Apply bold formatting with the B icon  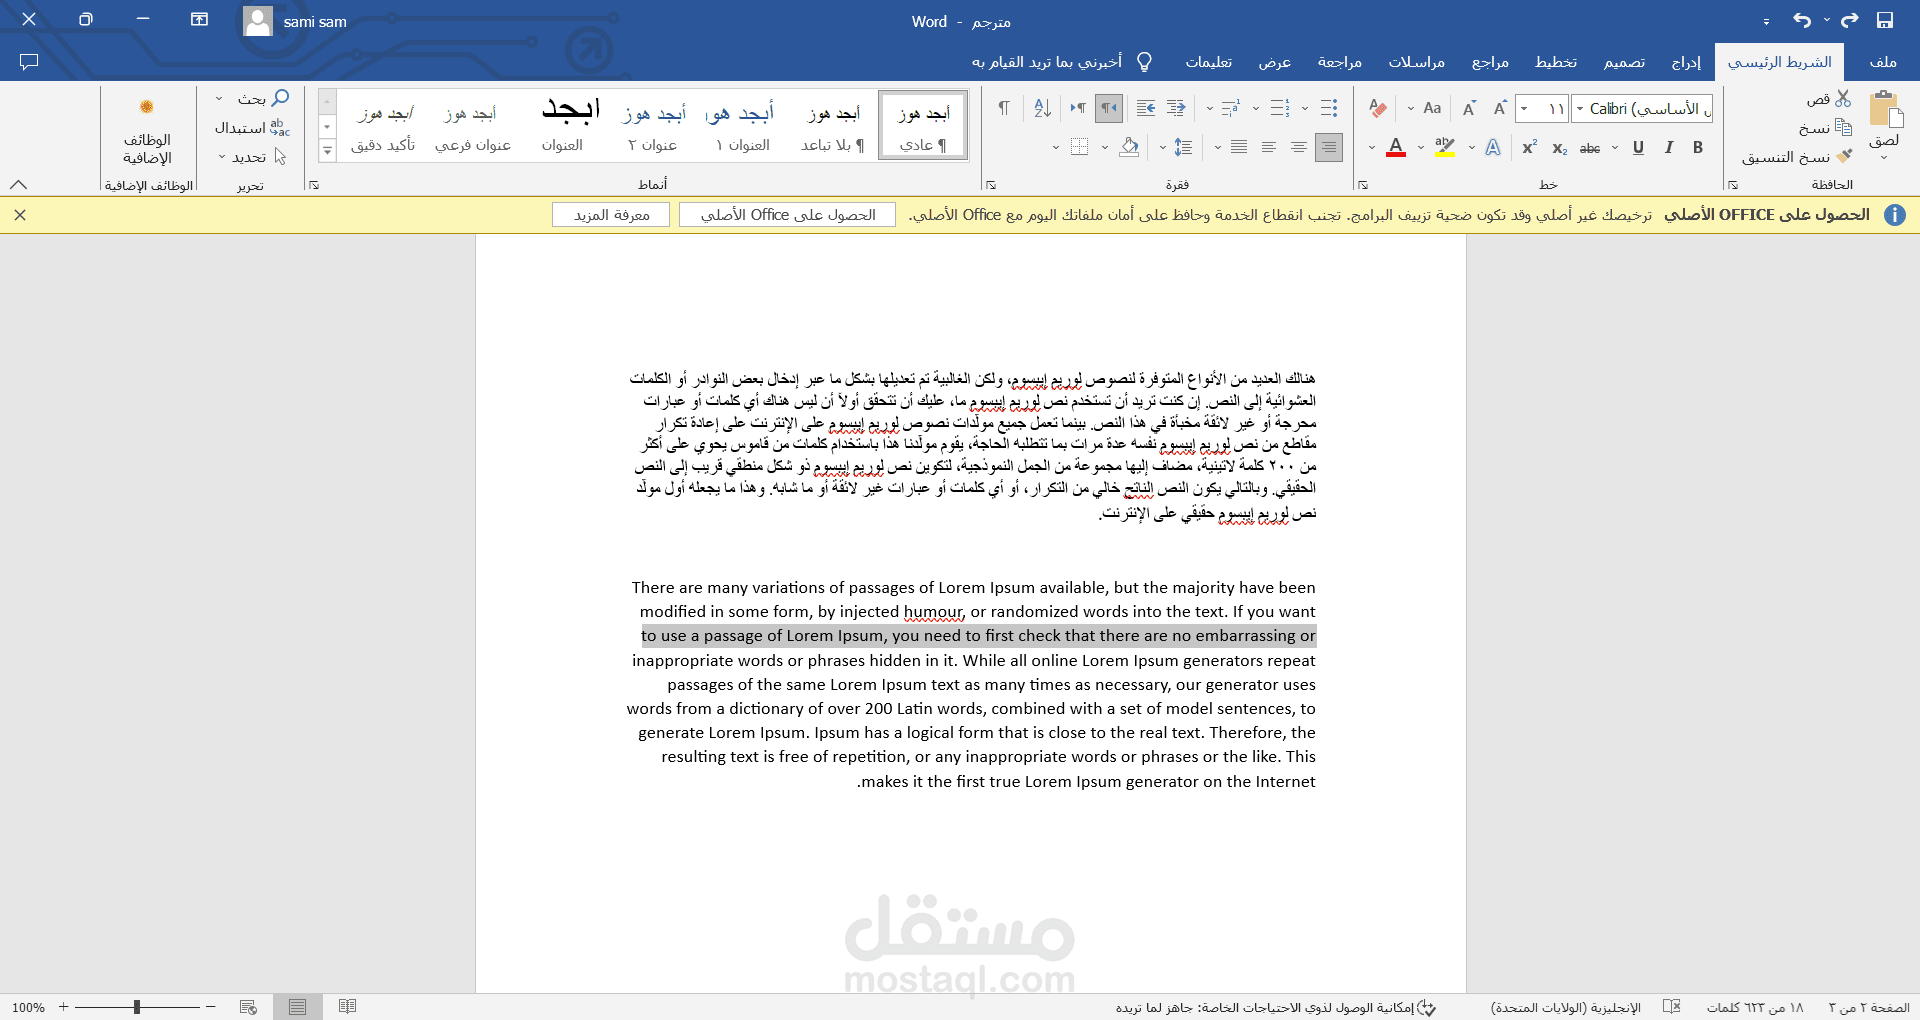1697,147
